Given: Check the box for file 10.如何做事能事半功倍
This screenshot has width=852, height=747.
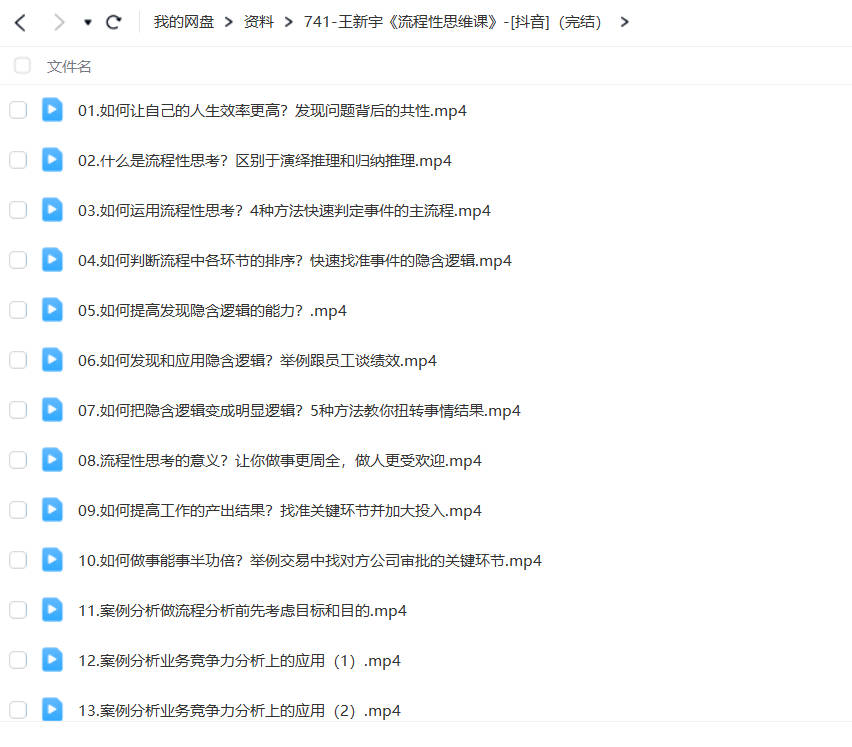Looking at the screenshot, I should (18, 560).
